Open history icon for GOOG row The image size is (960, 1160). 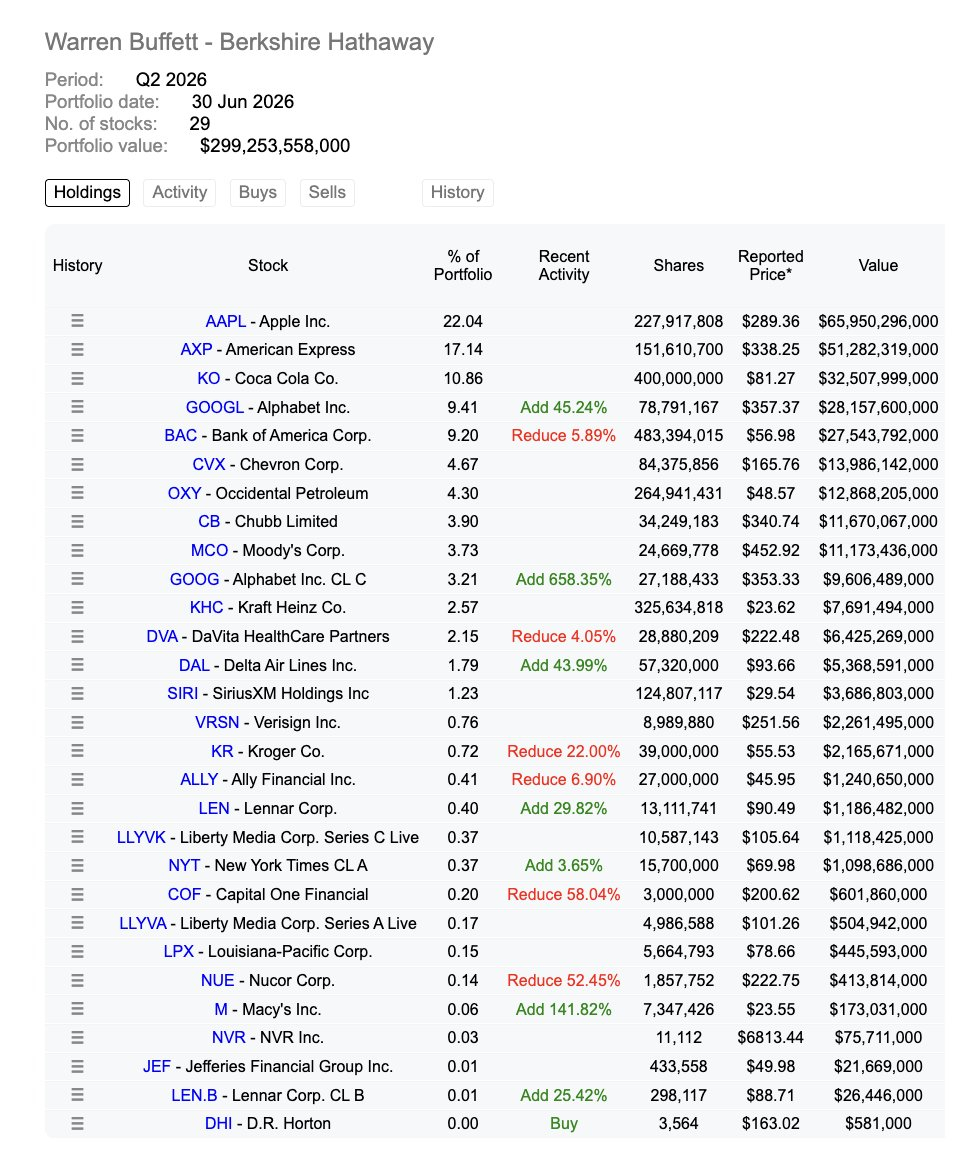coord(77,579)
